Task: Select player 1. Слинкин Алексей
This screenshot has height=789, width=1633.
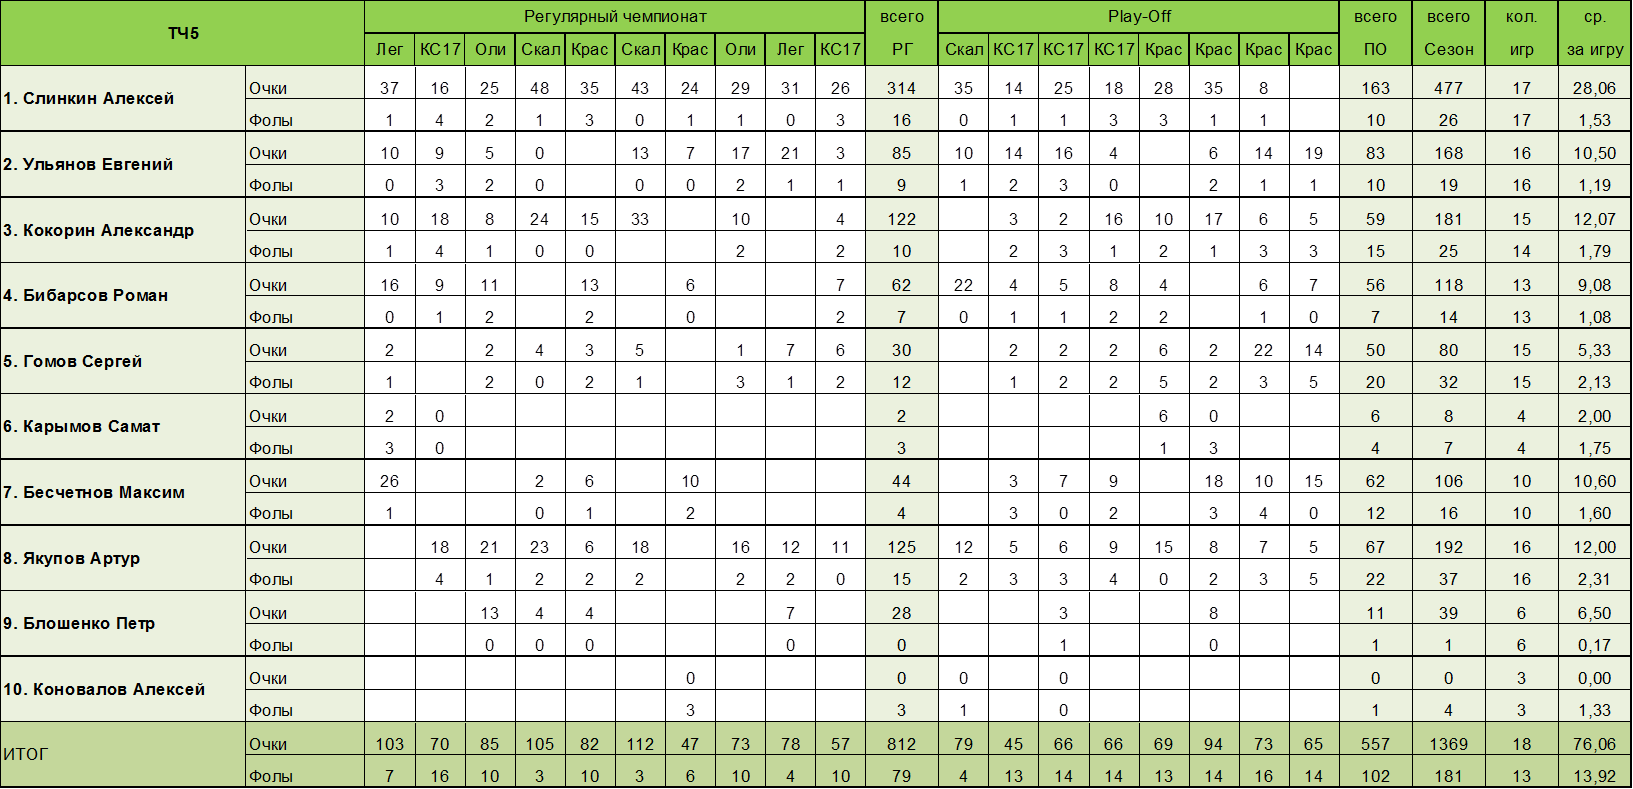Action: pos(123,98)
